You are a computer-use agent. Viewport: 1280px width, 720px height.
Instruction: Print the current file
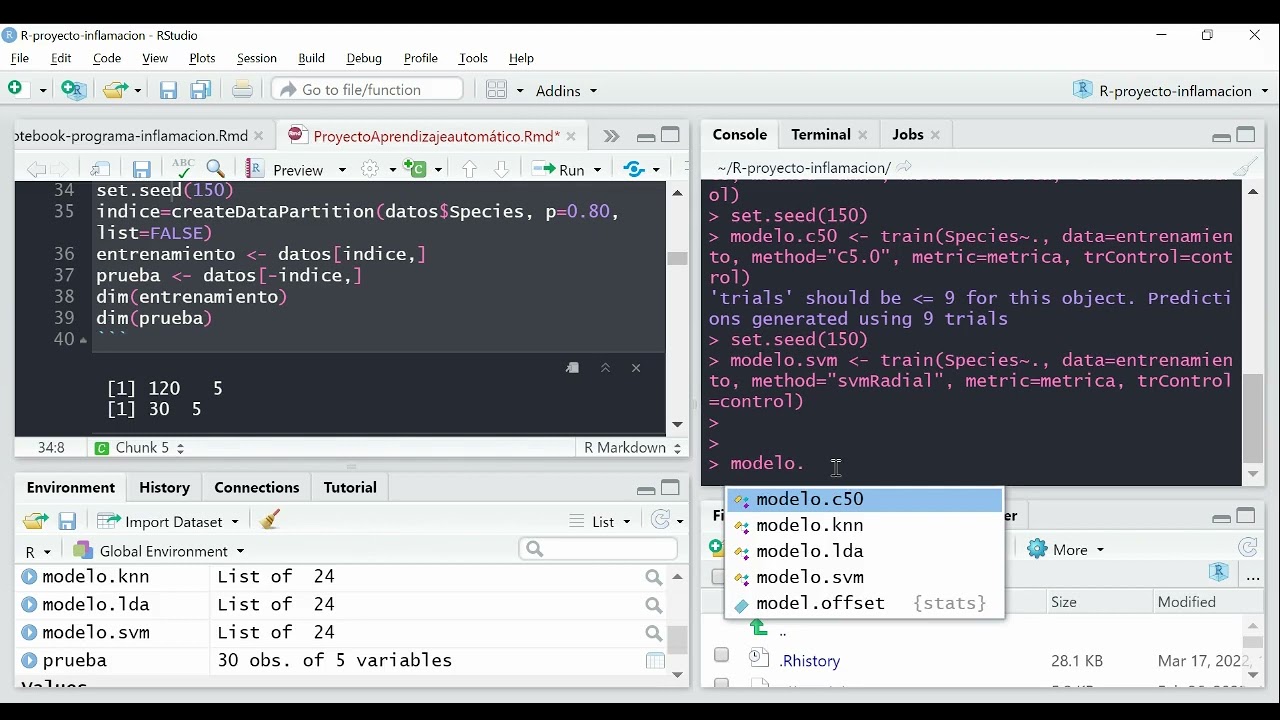(242, 90)
